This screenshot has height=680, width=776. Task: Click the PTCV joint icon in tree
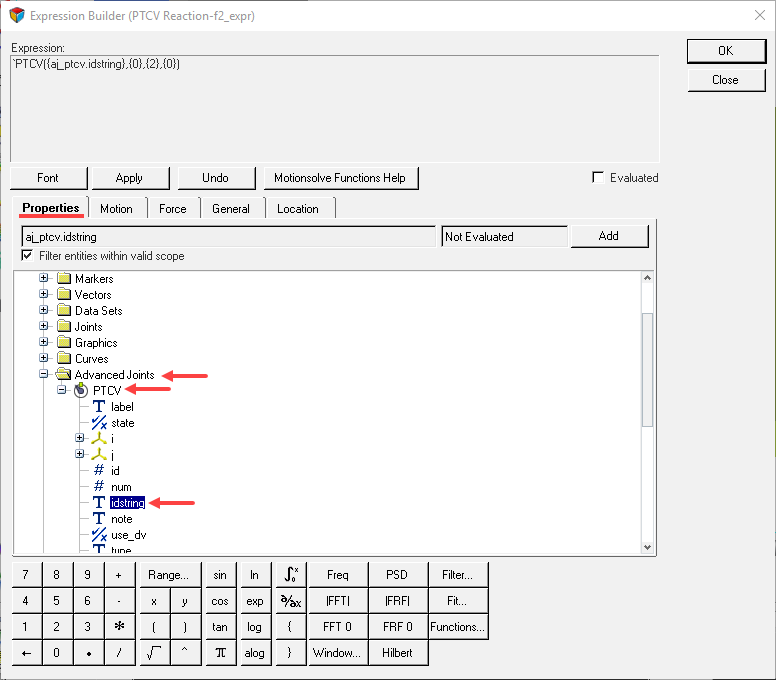point(81,391)
